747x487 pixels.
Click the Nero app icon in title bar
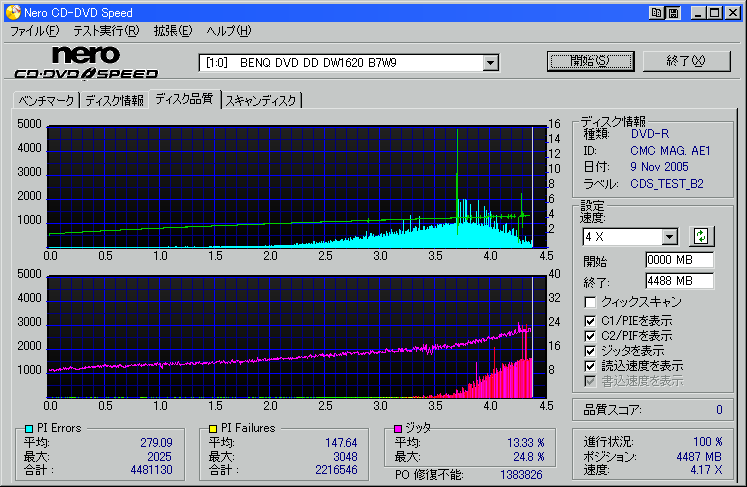(12, 12)
